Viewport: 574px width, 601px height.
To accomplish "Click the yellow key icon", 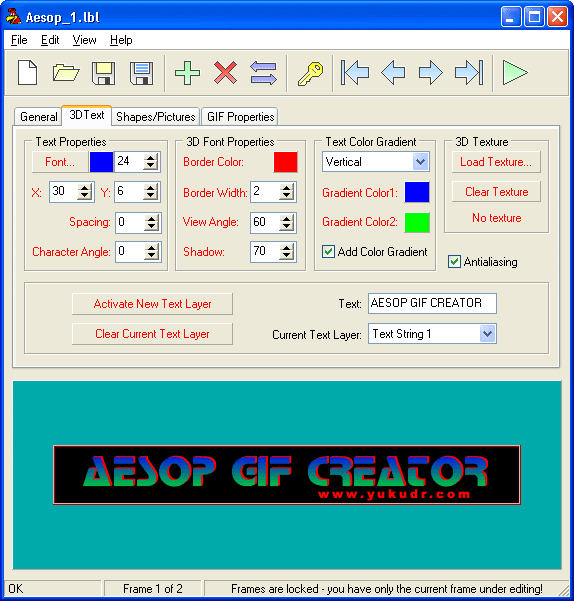I will 310,74.
